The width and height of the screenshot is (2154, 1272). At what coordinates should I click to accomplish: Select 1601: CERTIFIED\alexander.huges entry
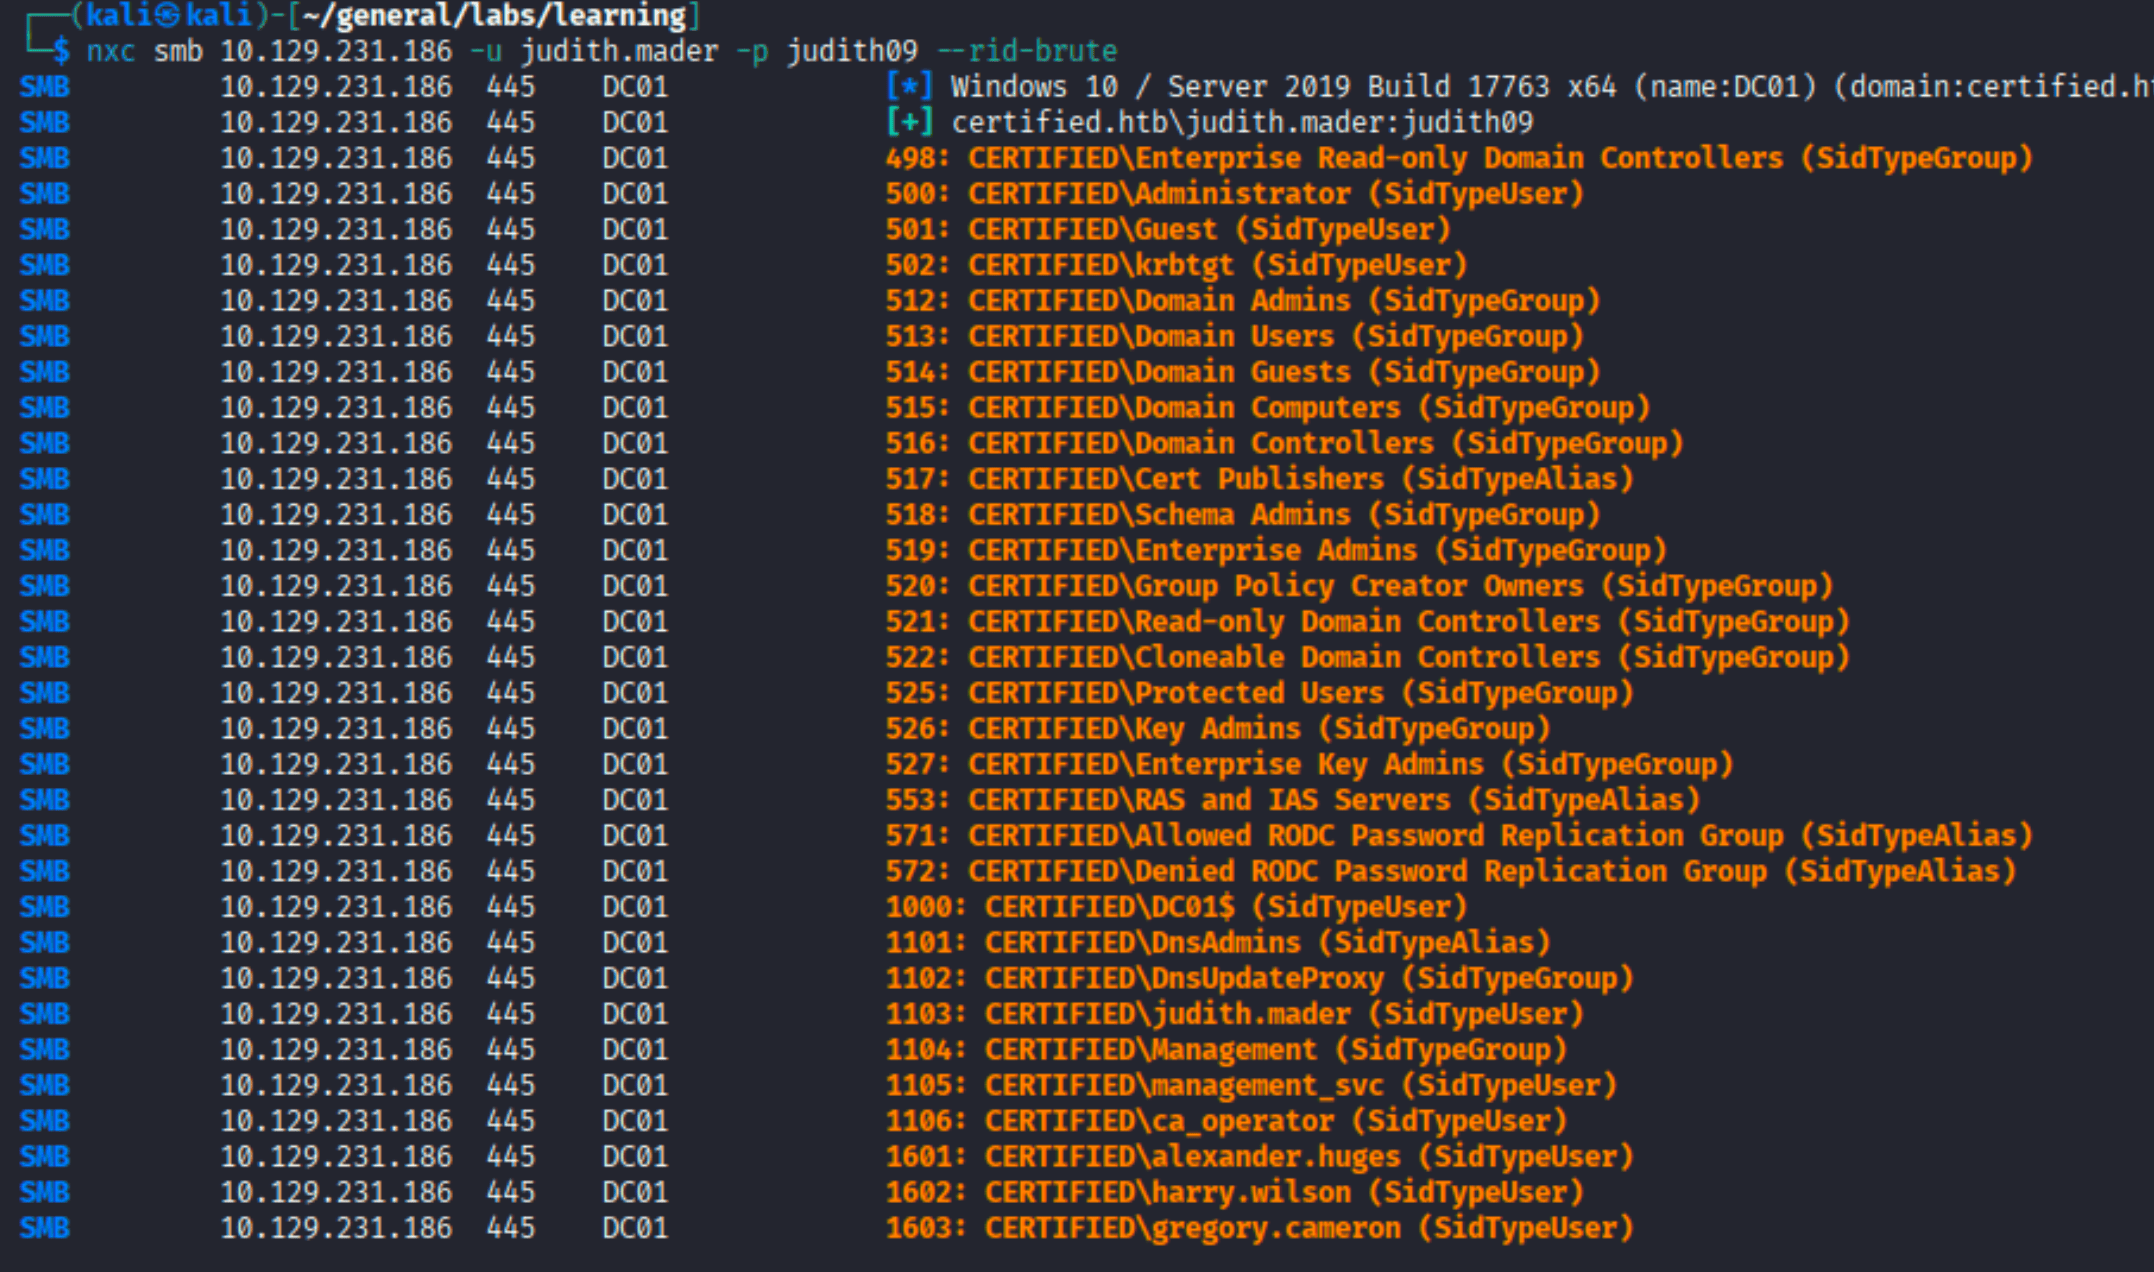(x=1260, y=1157)
